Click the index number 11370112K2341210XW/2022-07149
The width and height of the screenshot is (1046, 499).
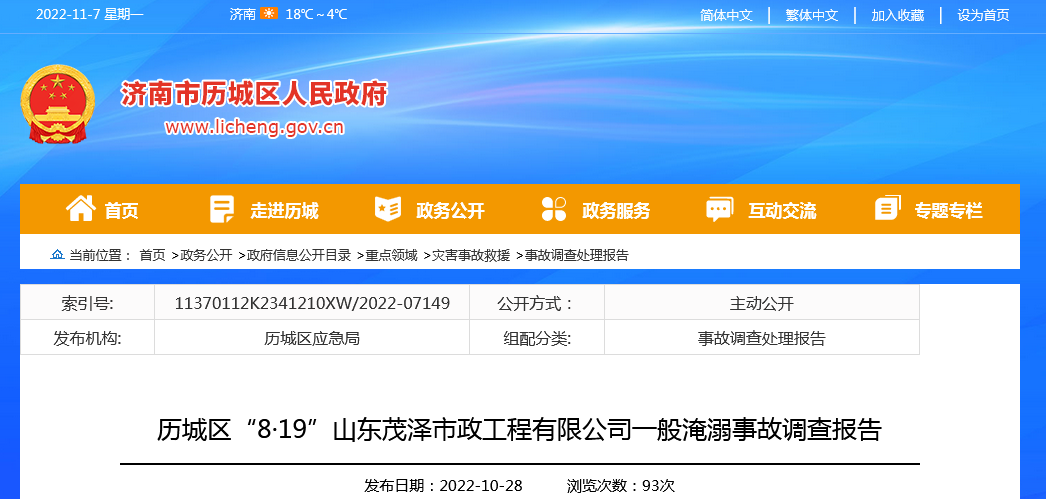click(x=312, y=304)
